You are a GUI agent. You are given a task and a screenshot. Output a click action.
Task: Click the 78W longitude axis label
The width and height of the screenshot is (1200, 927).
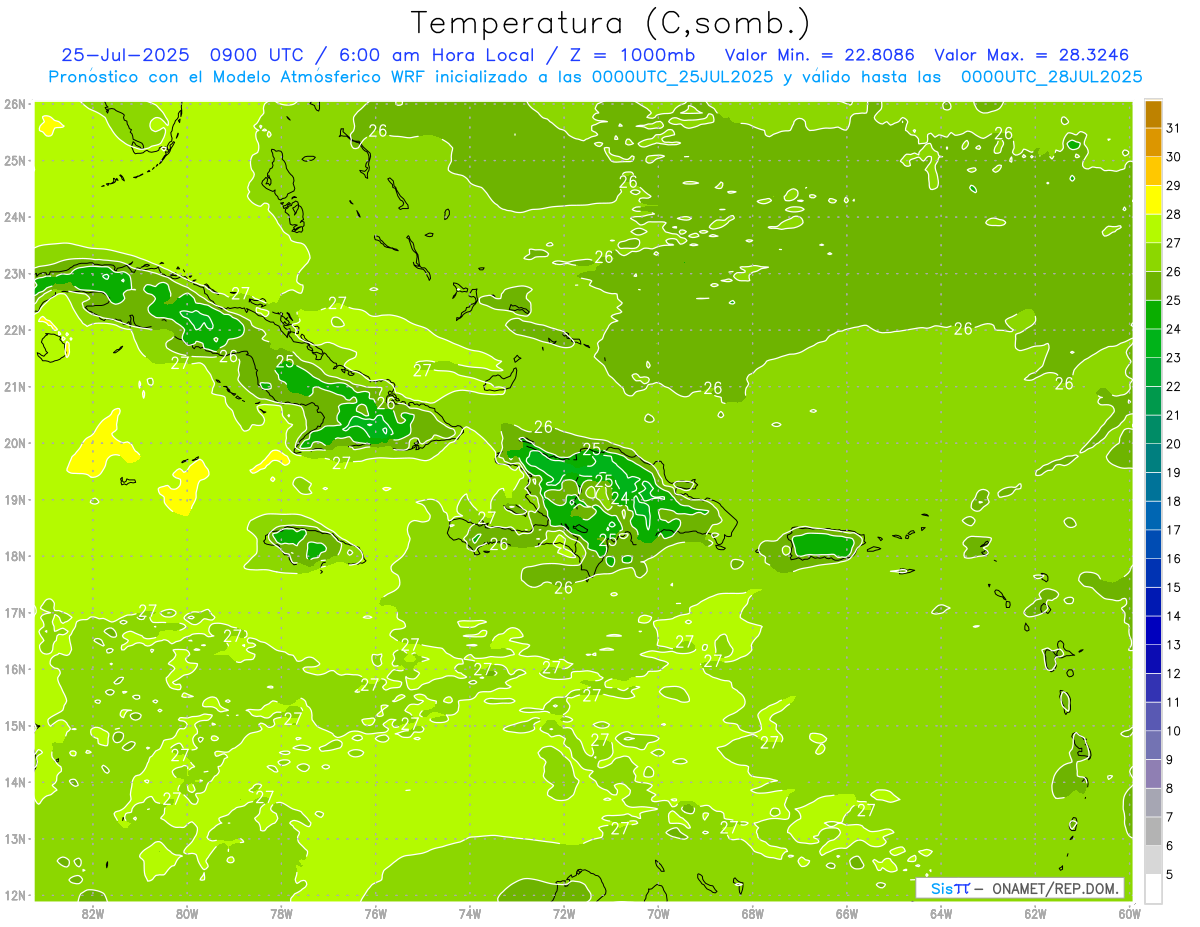pos(281,913)
